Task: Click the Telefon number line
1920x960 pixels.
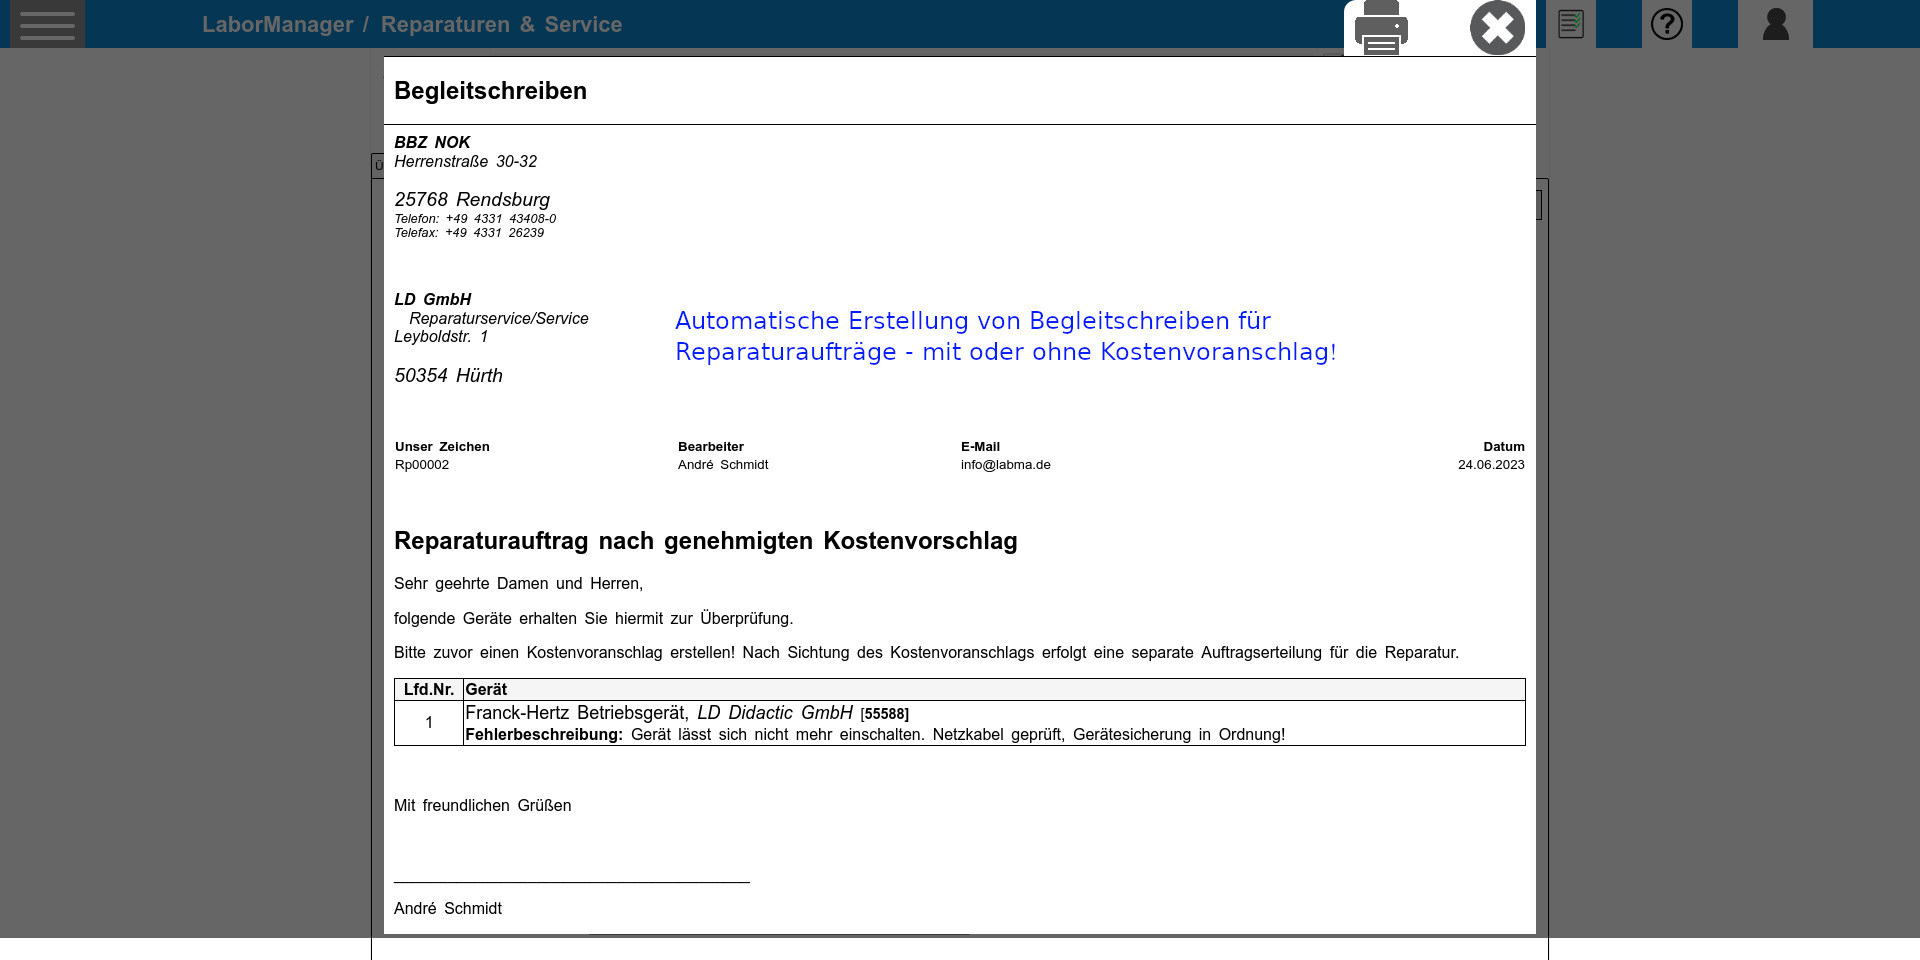Action: [x=475, y=219]
